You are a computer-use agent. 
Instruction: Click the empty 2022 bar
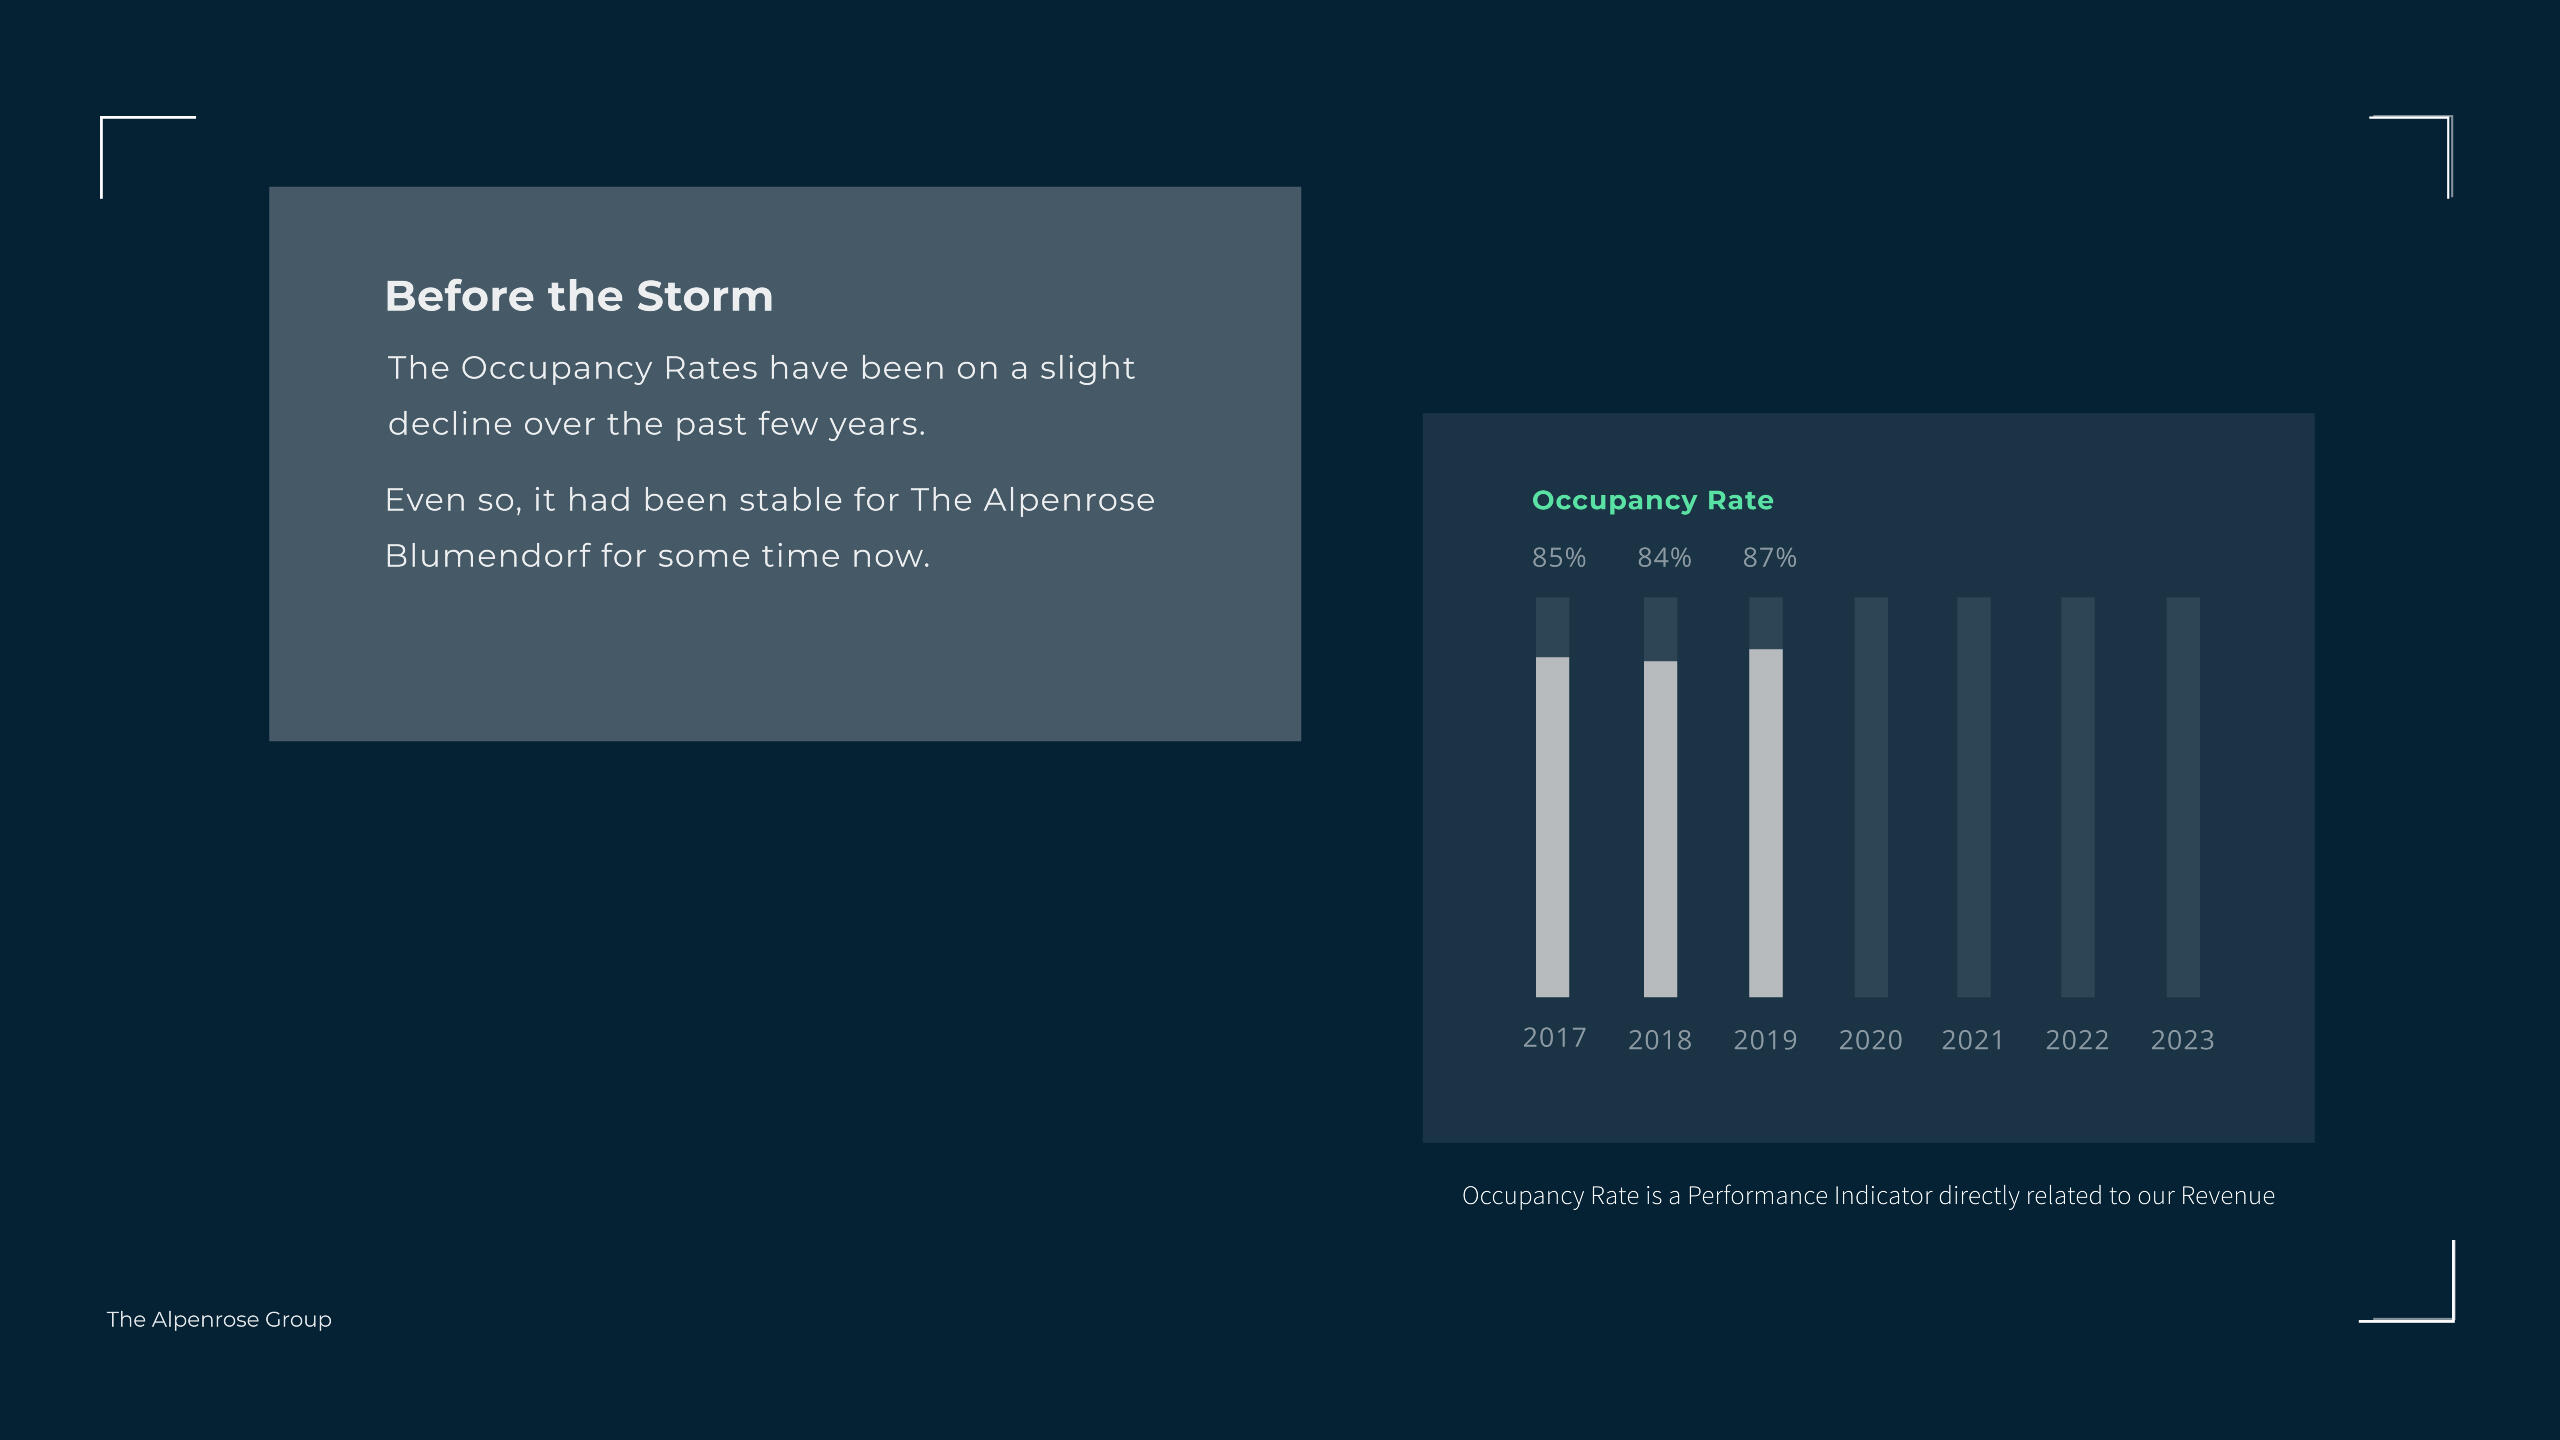(x=2077, y=797)
